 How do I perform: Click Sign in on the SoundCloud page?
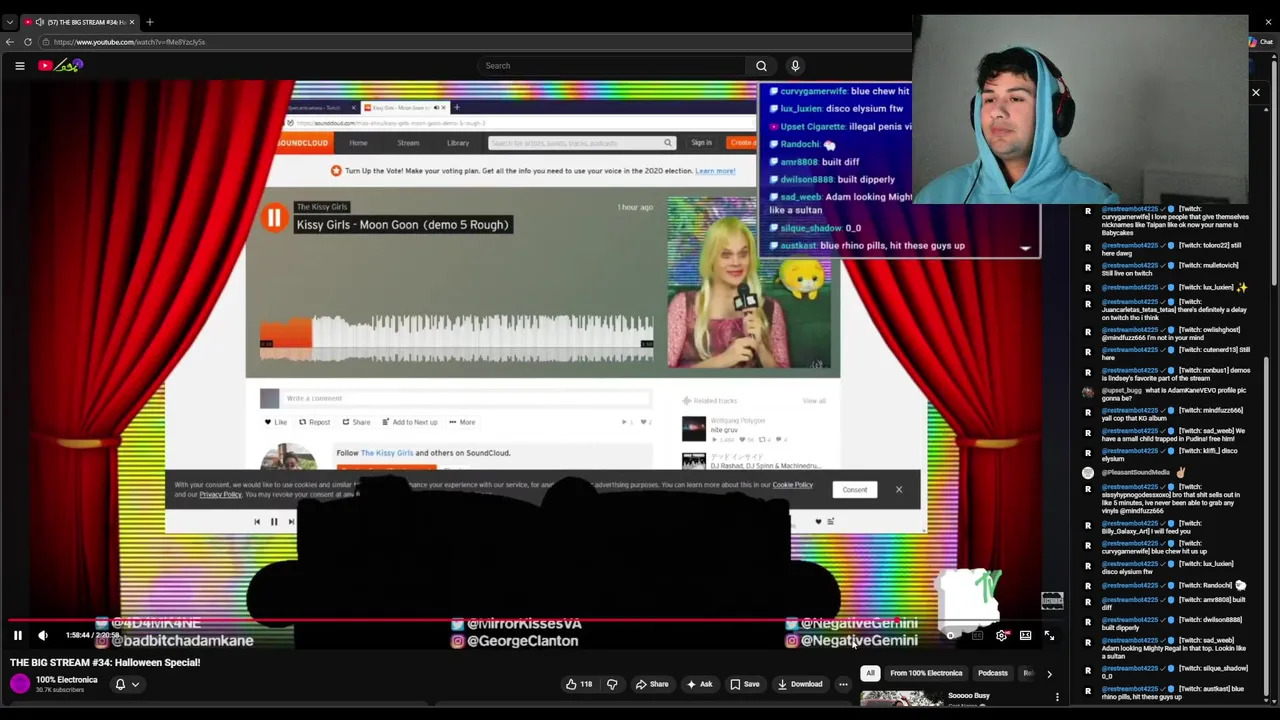tap(702, 143)
